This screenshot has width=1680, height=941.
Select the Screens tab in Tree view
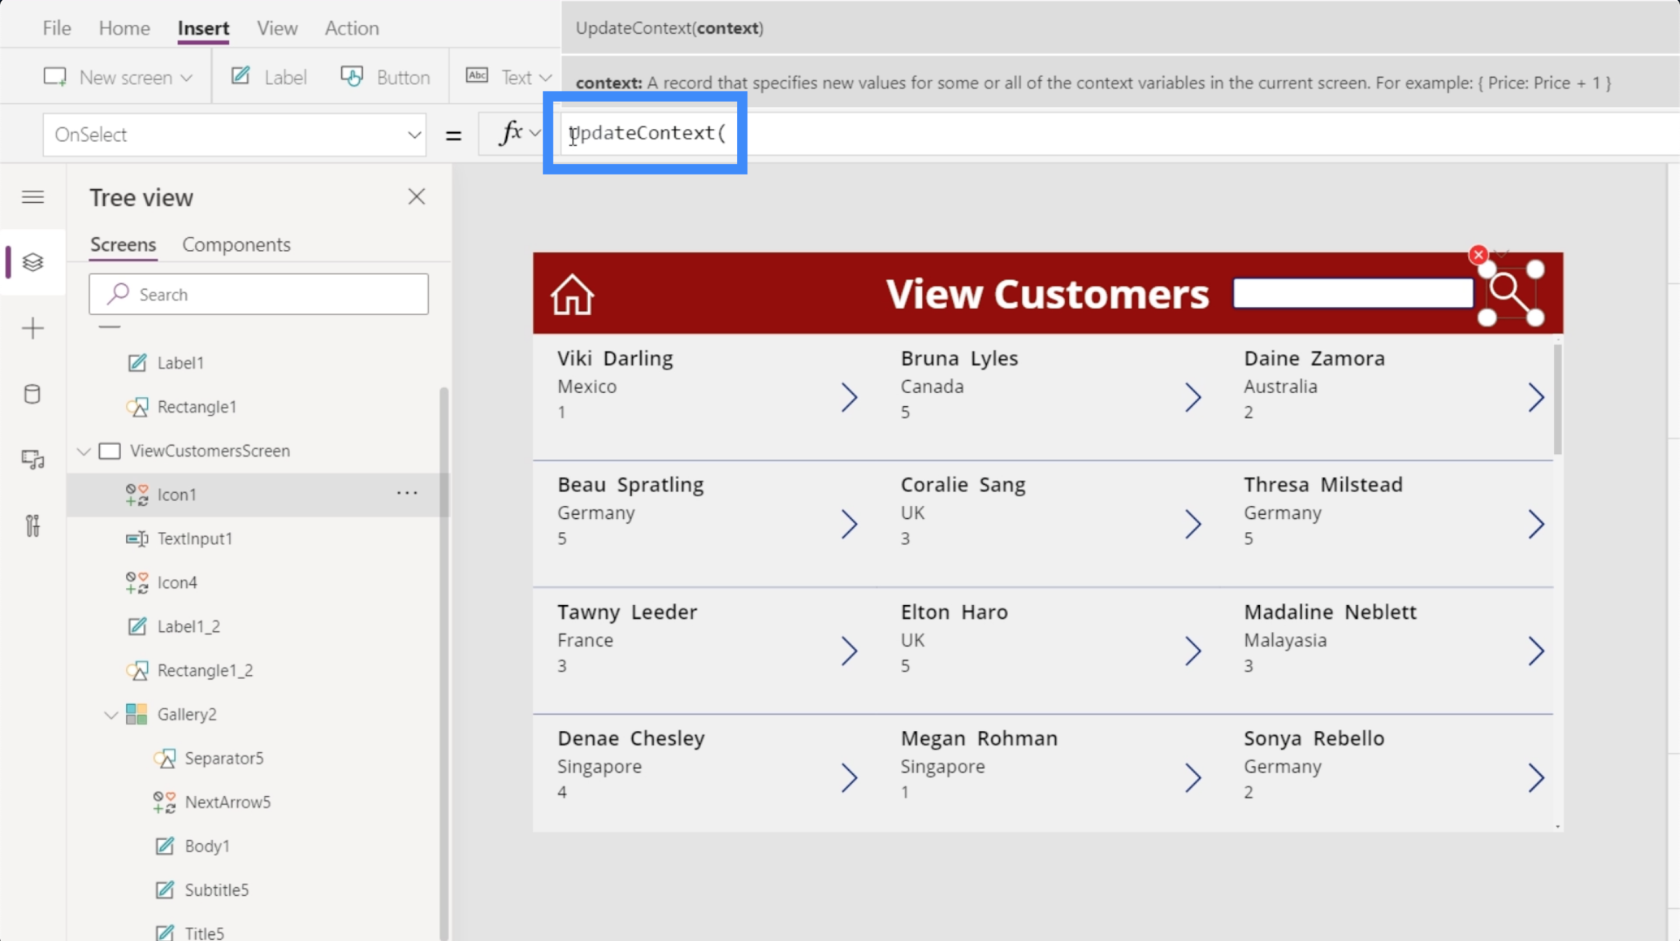click(123, 245)
